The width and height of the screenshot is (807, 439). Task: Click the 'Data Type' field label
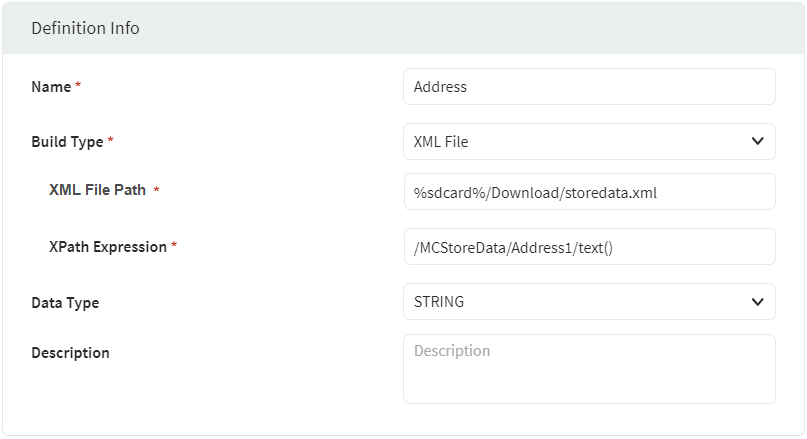[x=65, y=302]
